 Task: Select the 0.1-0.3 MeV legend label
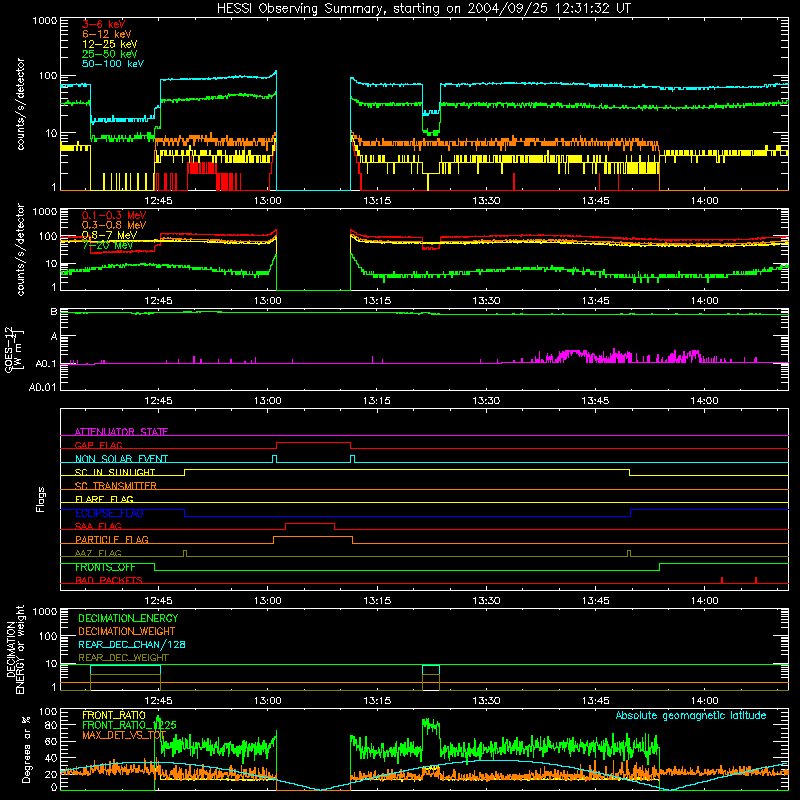click(x=114, y=215)
